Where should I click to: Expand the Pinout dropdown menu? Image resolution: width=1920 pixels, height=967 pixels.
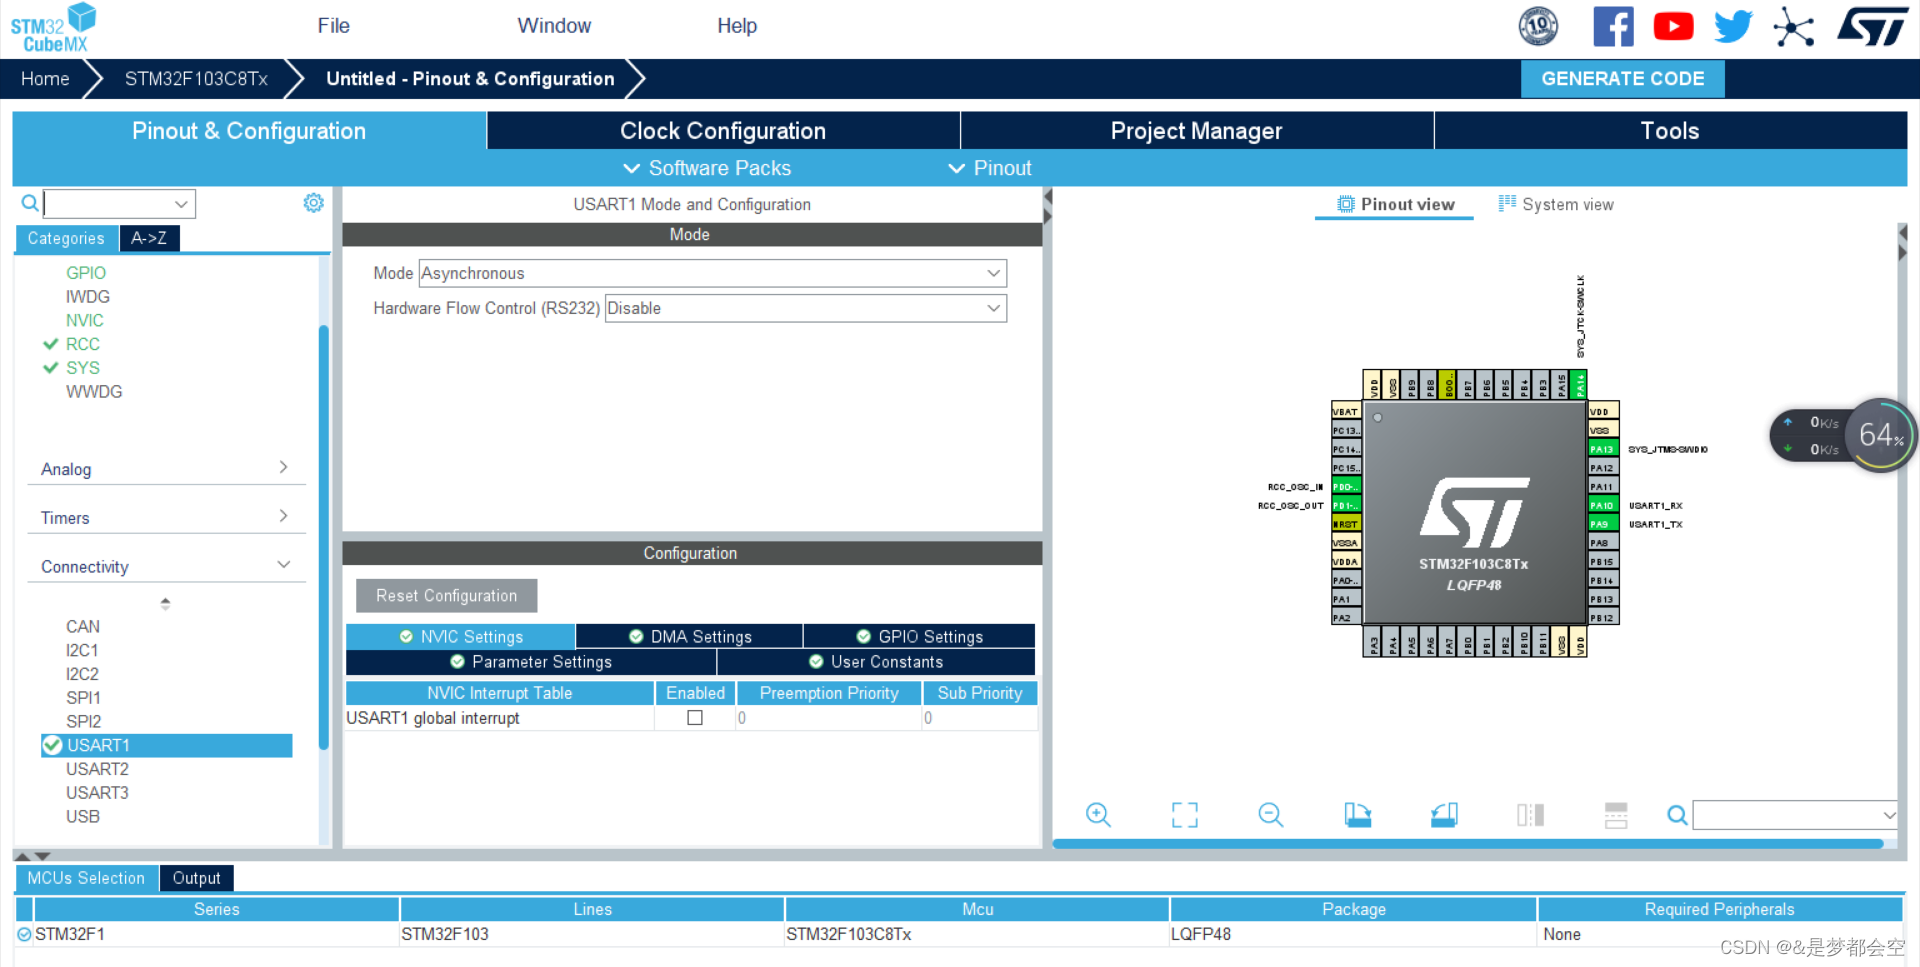click(989, 168)
